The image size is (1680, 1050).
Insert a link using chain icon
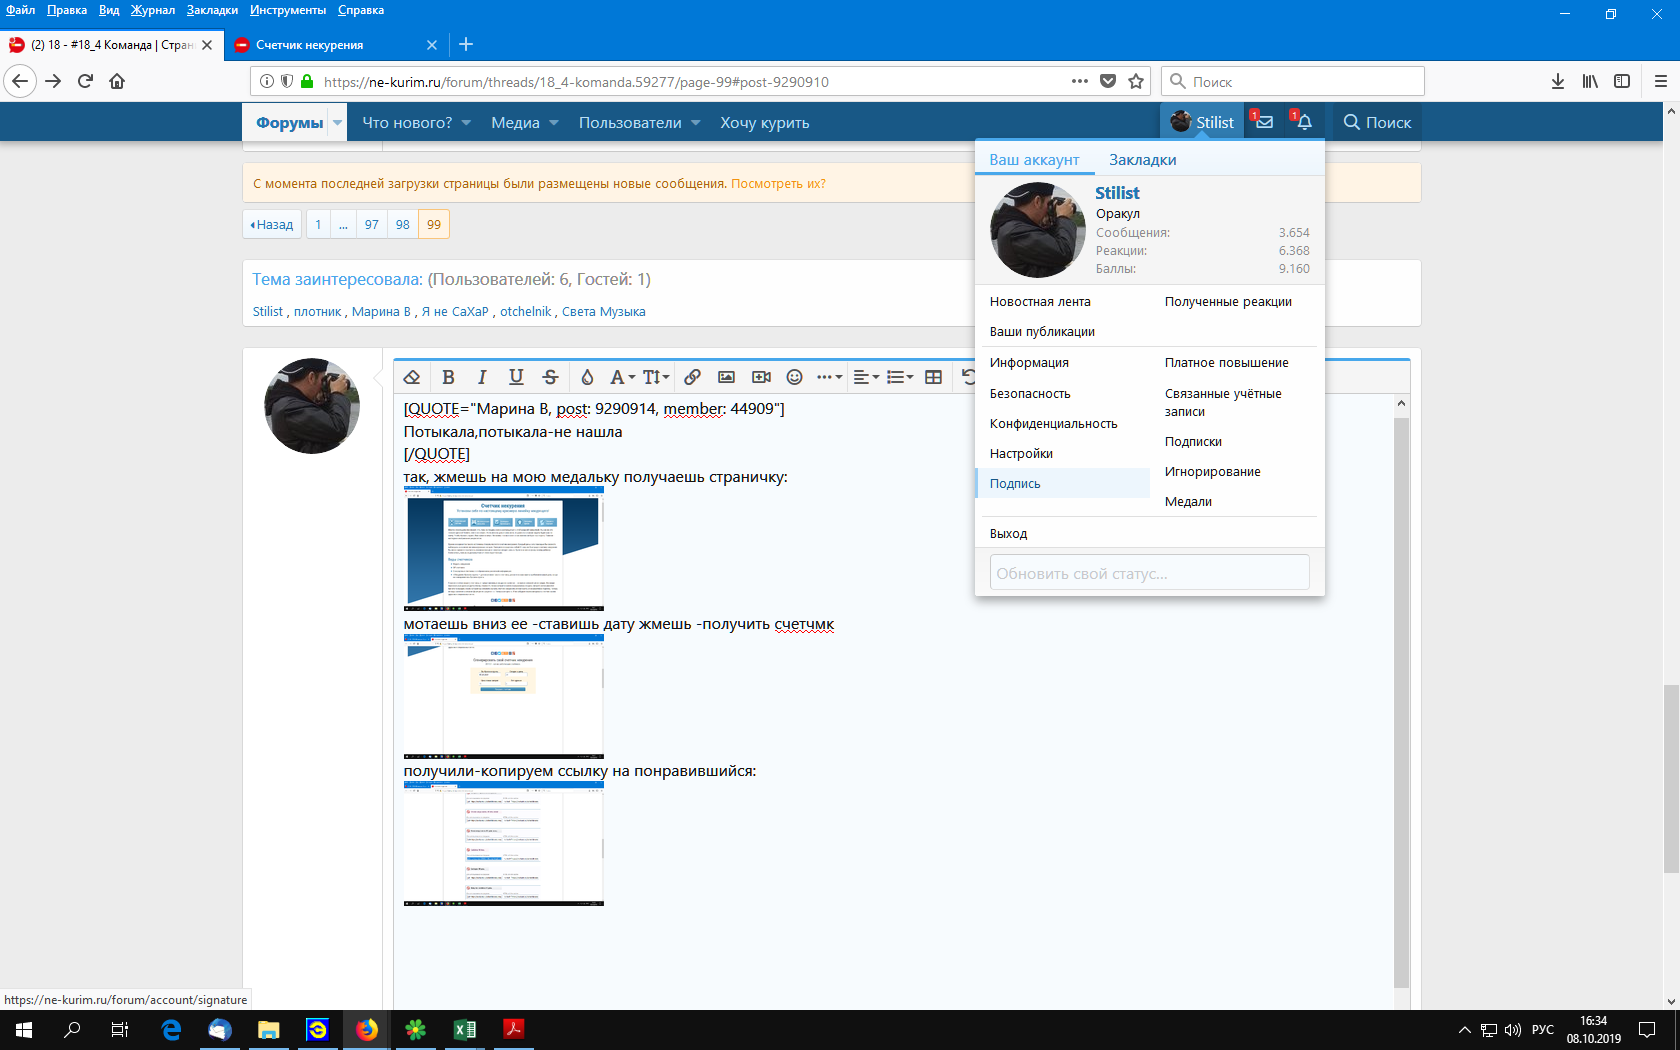pos(692,377)
